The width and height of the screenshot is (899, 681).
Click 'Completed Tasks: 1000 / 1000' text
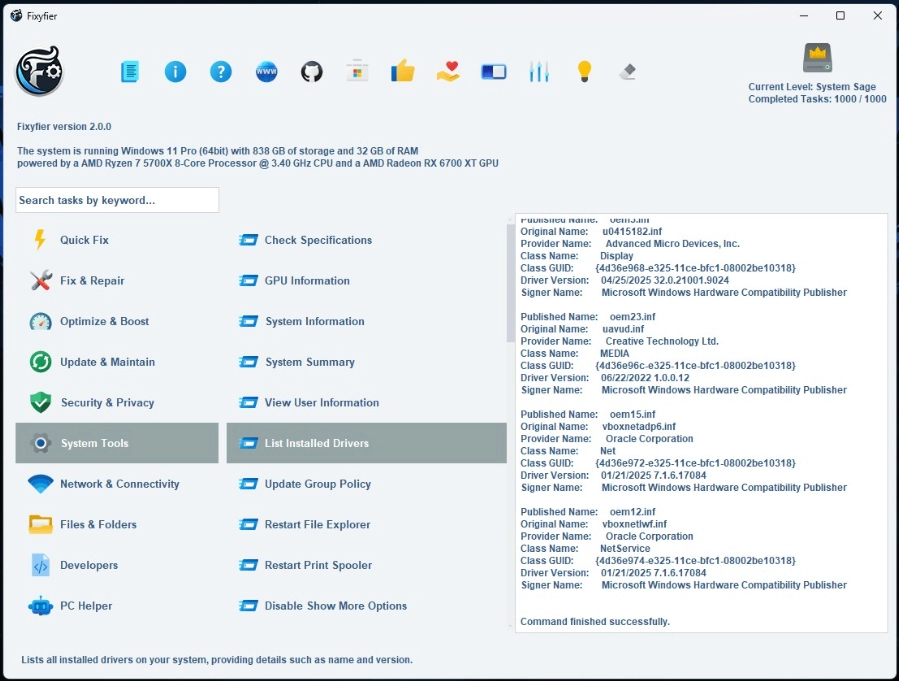(x=817, y=99)
